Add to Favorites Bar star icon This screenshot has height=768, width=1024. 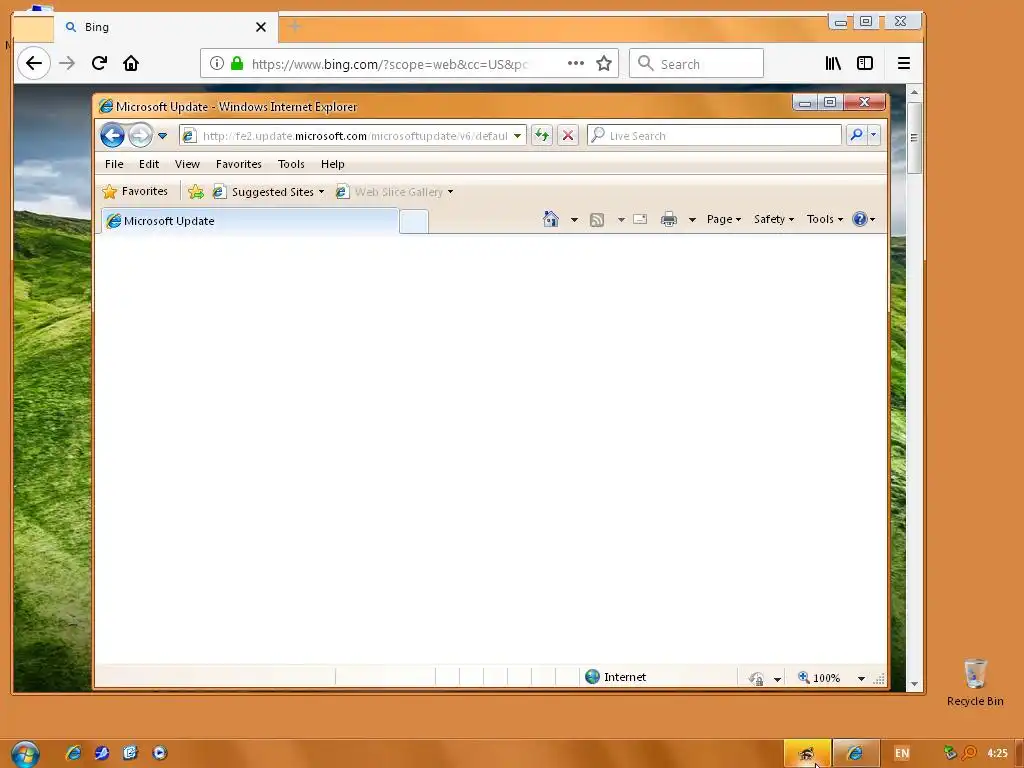point(196,191)
